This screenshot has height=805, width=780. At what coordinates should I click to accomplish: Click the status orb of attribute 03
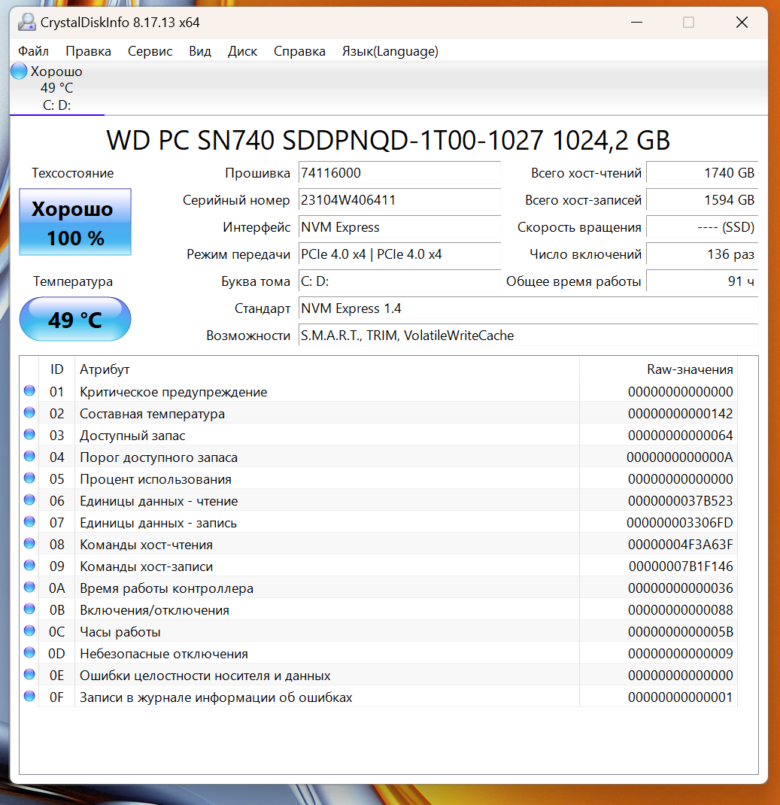coord(29,434)
